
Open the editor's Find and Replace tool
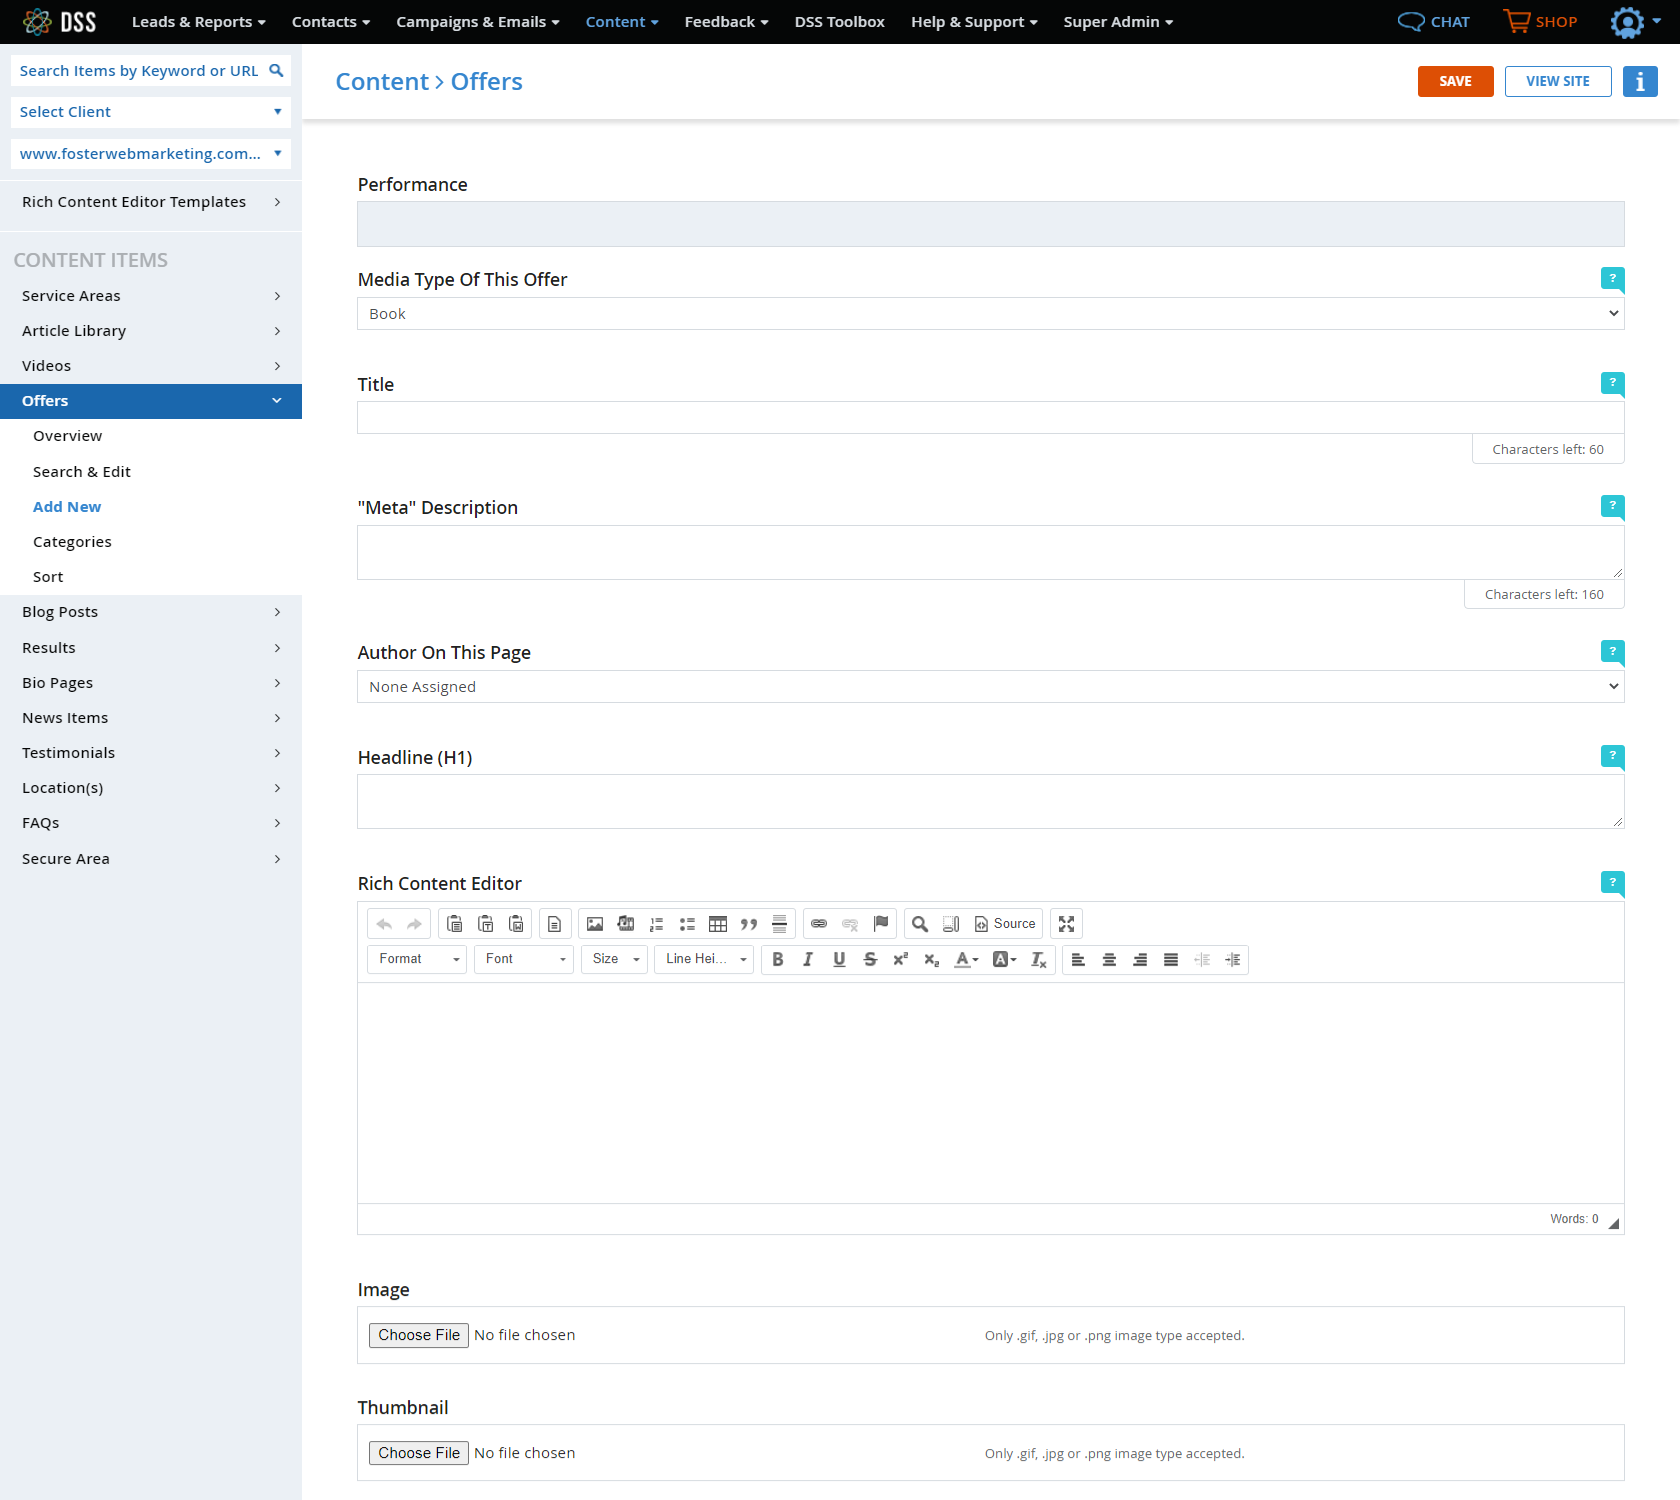tap(919, 923)
